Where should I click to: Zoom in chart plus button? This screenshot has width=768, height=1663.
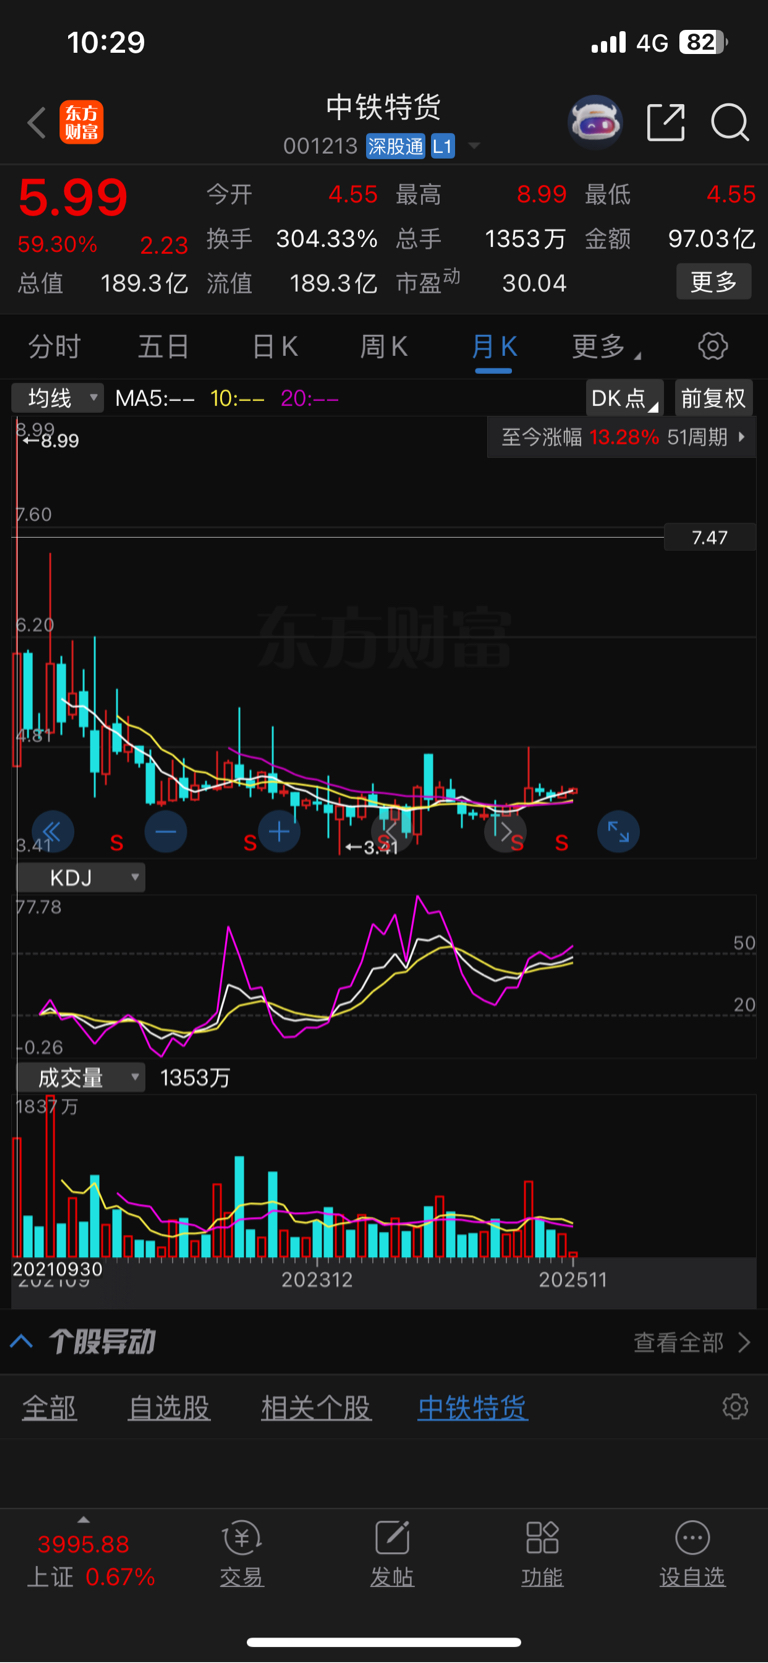pyautogui.click(x=279, y=831)
